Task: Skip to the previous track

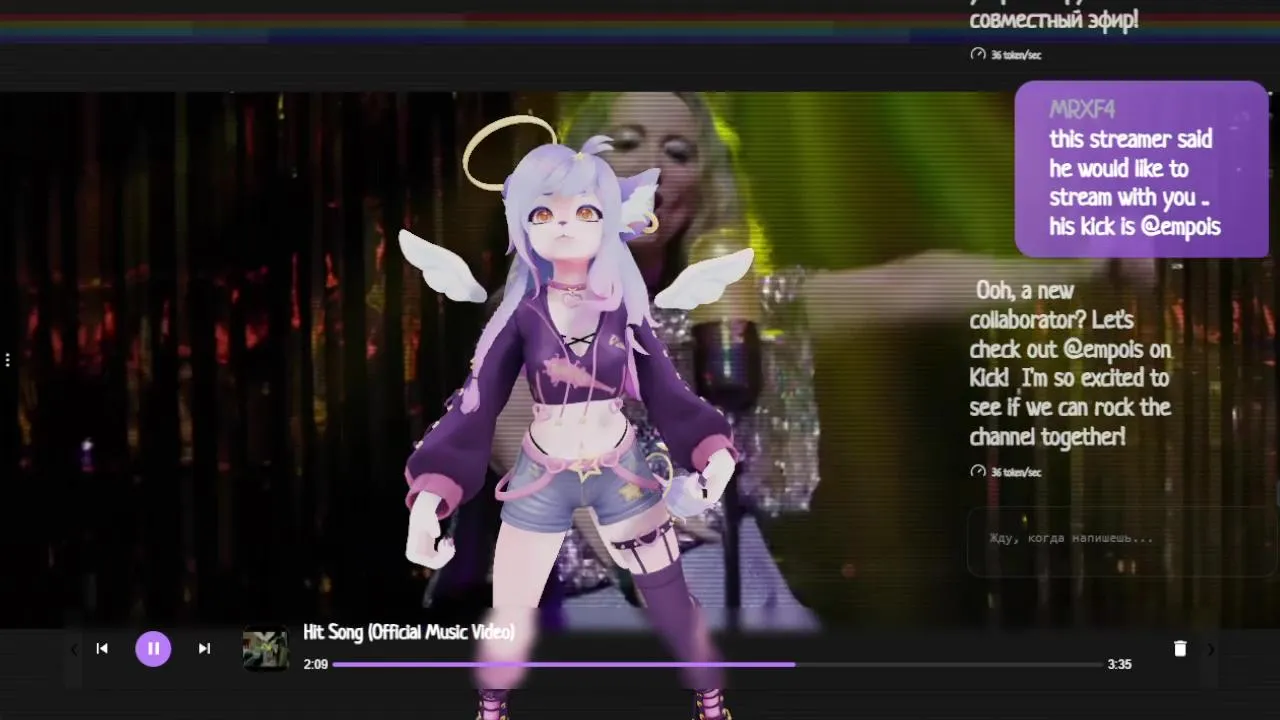Action: point(102,649)
